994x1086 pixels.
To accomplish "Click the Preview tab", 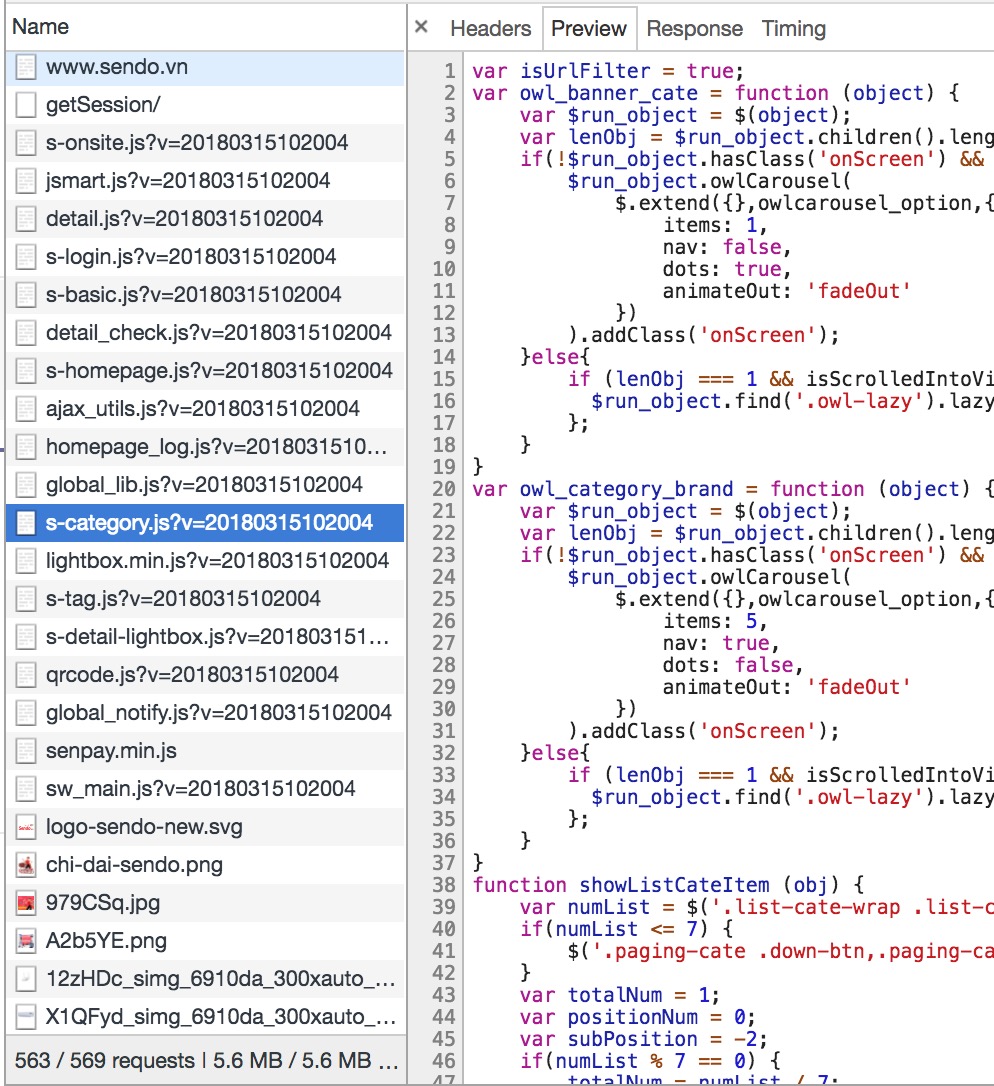I will 589,28.
